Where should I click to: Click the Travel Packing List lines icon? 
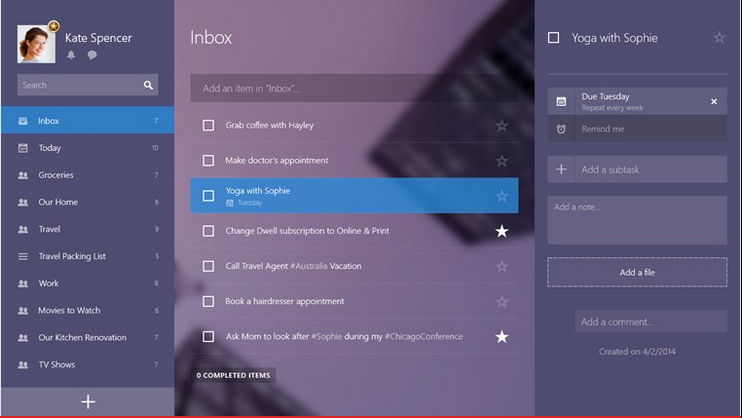[23, 256]
